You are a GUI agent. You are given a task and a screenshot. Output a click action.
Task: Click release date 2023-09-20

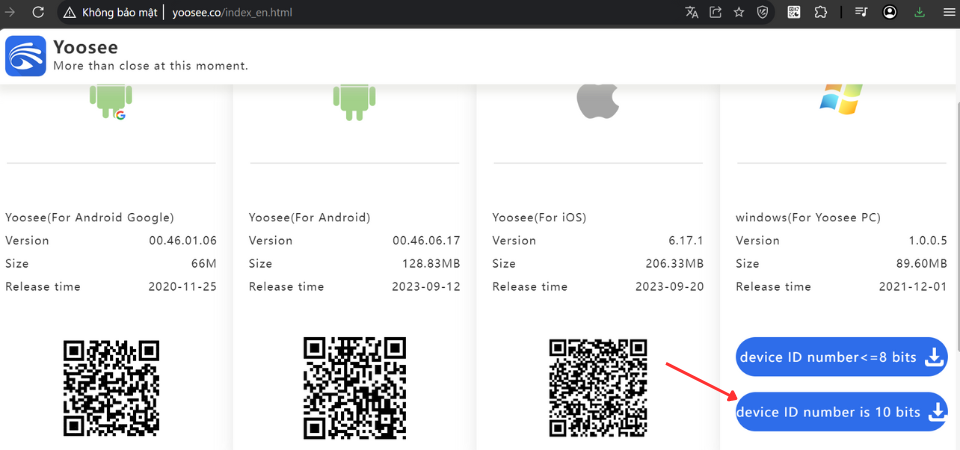click(670, 287)
